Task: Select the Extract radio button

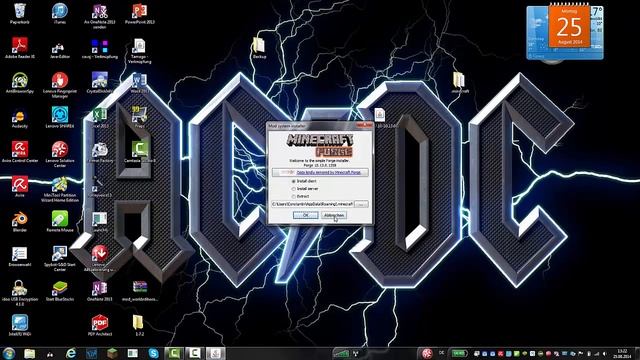Action: coord(294,196)
